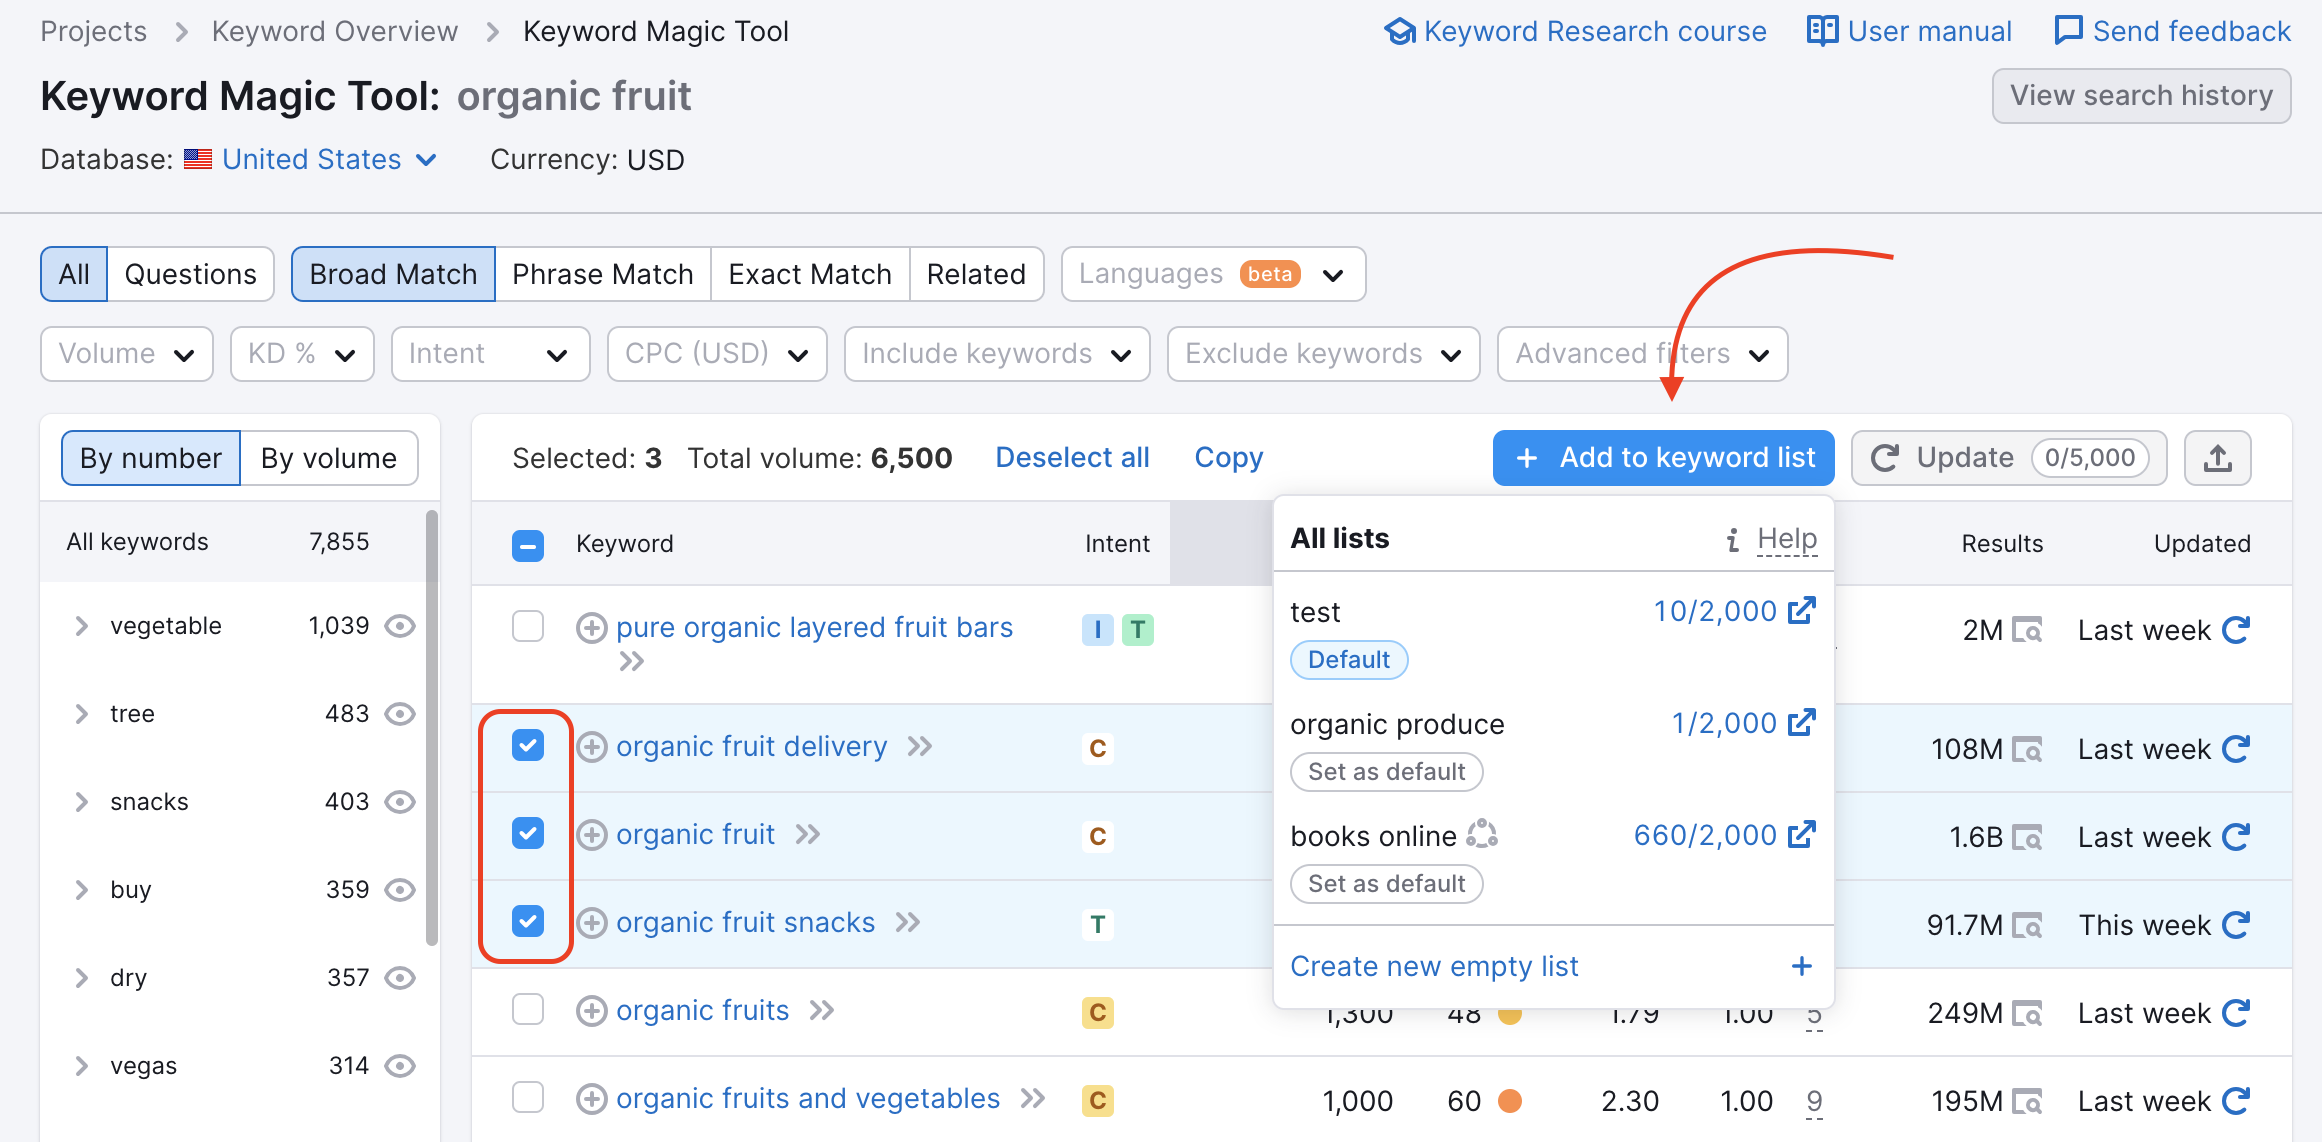This screenshot has height=1142, width=2322.
Task: Toggle checkbox for 'organic fruit'
Action: (530, 832)
